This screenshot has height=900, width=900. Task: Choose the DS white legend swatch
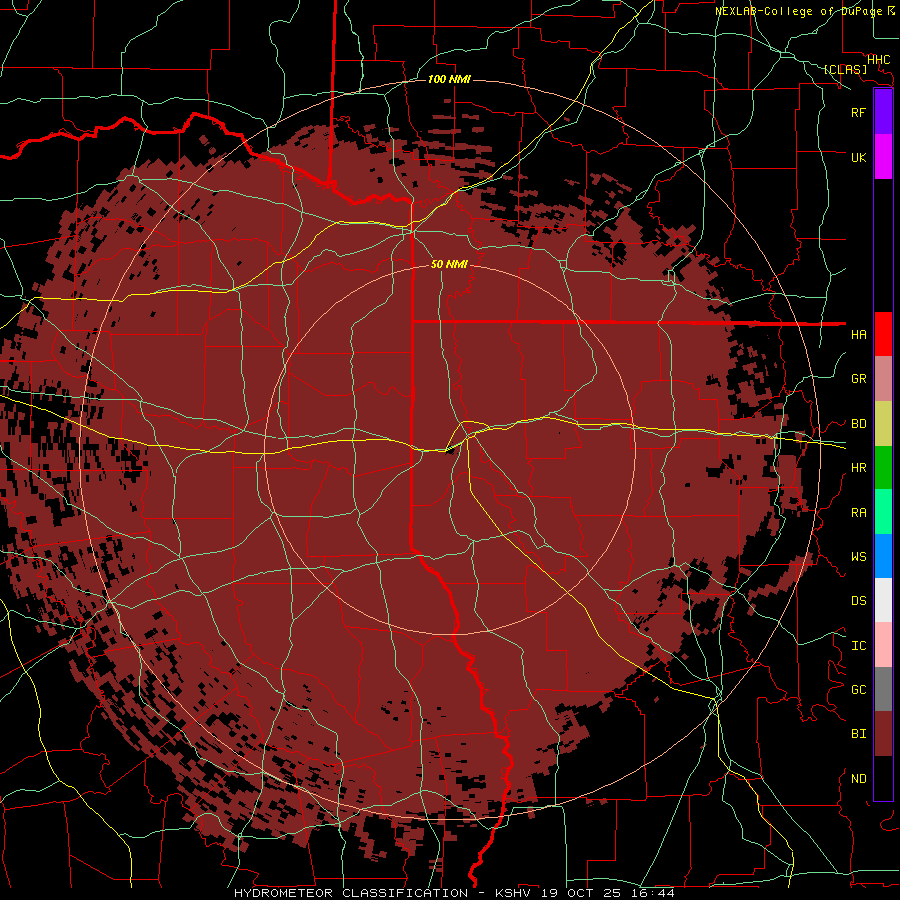pos(883,600)
